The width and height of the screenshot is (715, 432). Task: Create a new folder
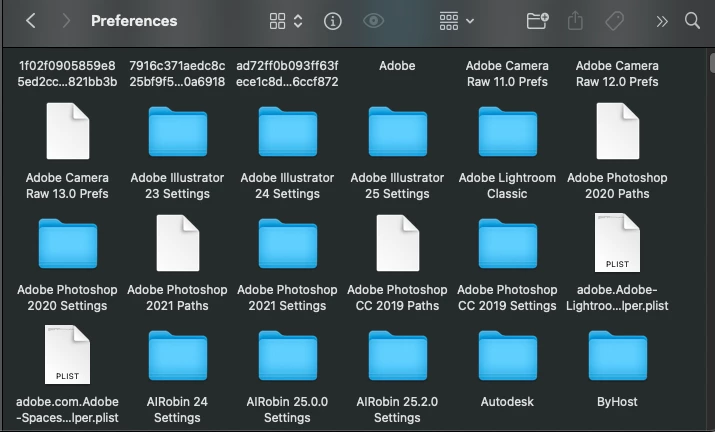(x=538, y=21)
